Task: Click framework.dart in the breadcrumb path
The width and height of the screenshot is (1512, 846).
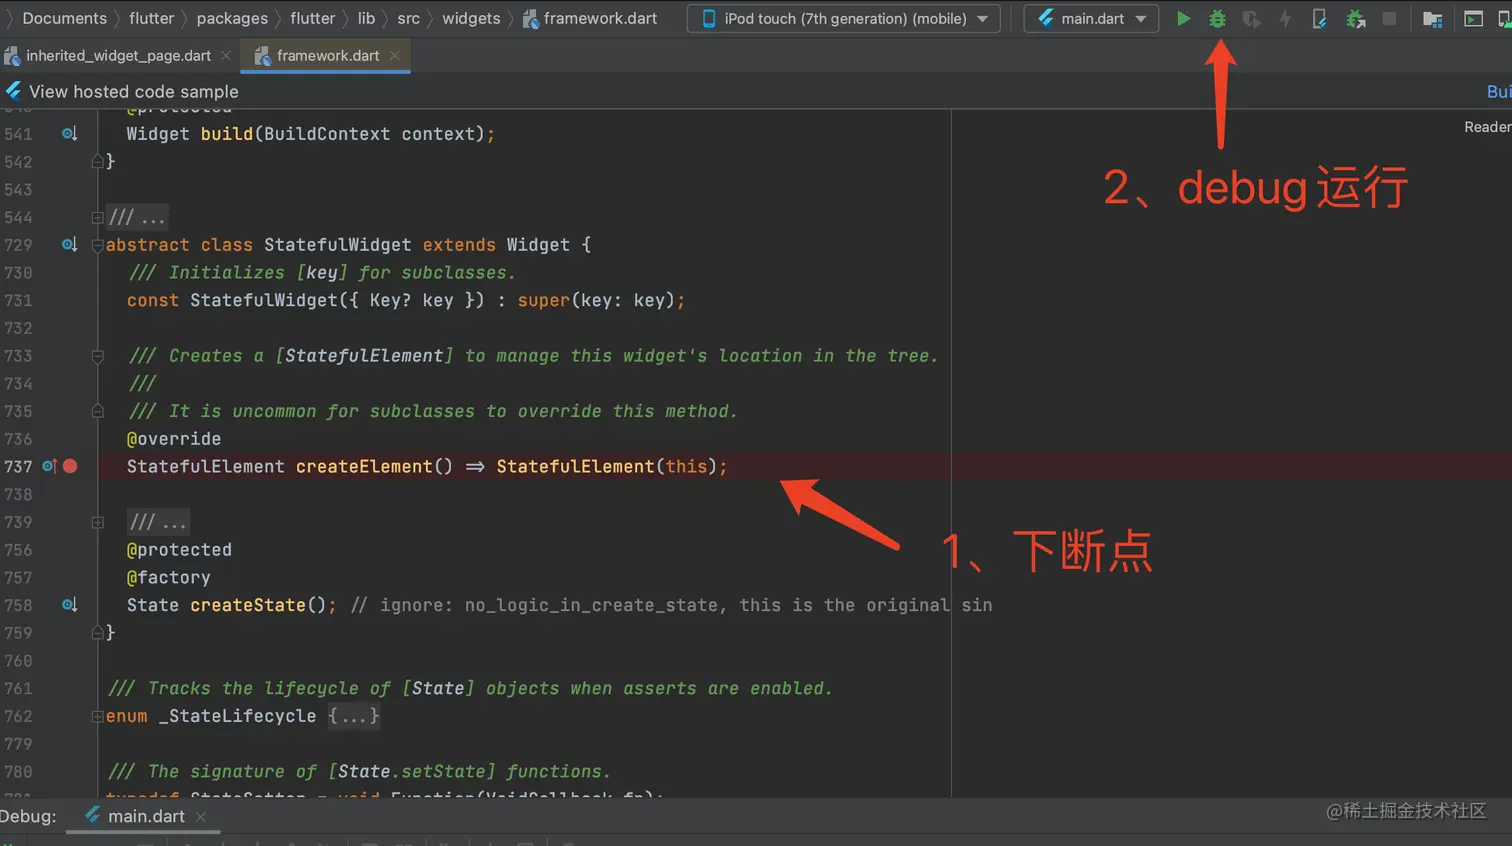Action: [590, 18]
